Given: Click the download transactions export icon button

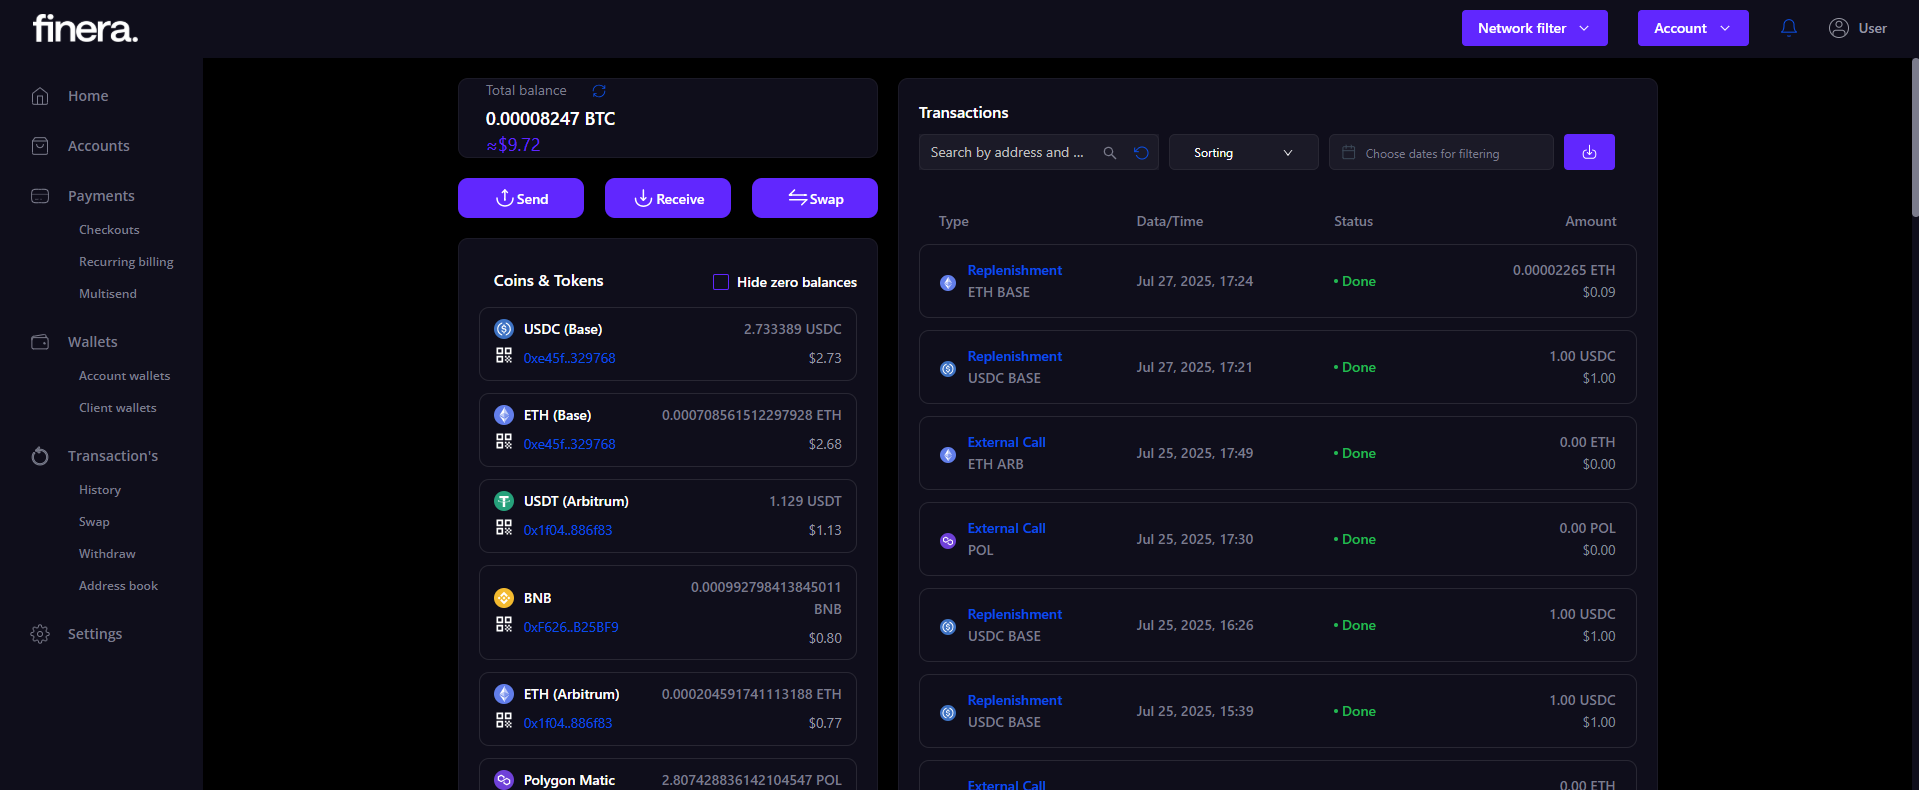Looking at the screenshot, I should click(x=1589, y=152).
